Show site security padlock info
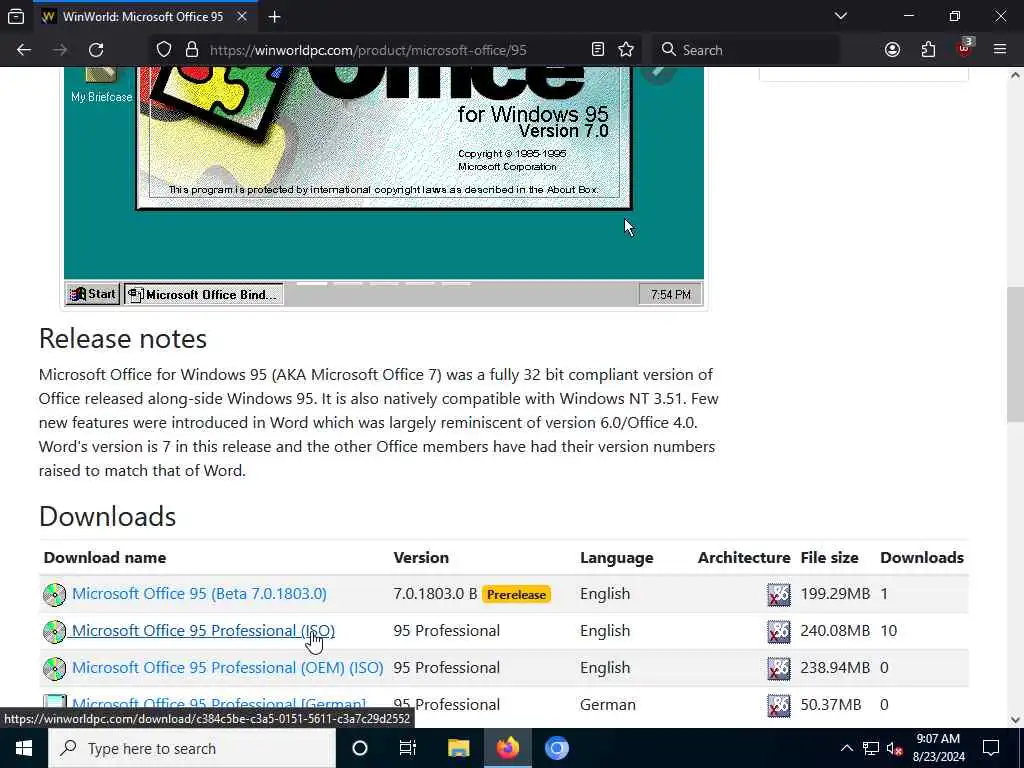Screen dimensions: 1024x768 [x=191, y=50]
